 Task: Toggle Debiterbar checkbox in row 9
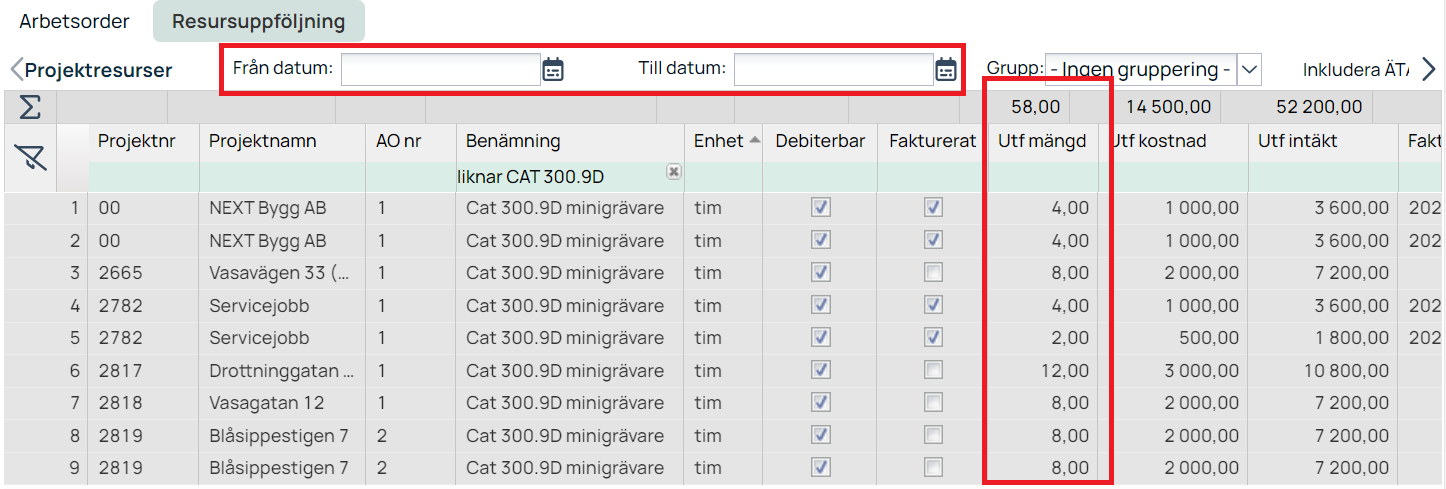point(821,467)
